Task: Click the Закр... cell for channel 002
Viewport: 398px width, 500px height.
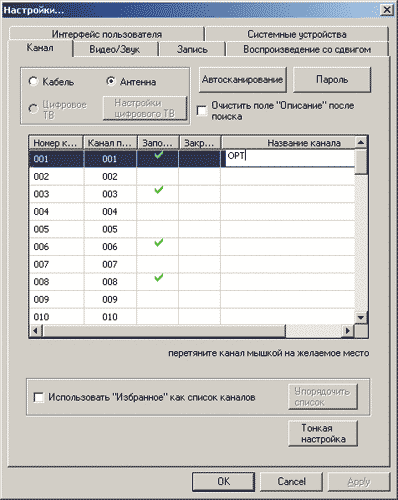Action: [x=200, y=176]
